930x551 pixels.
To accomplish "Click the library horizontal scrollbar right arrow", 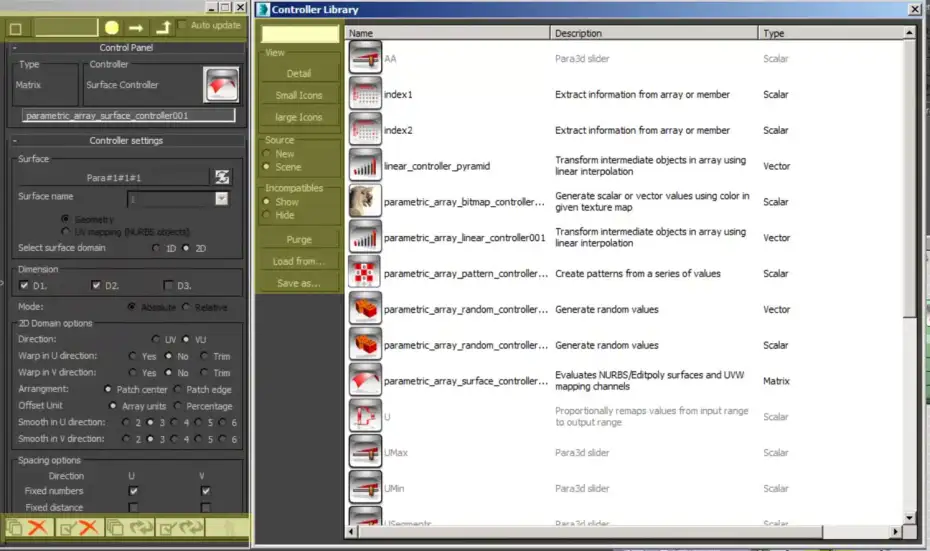I will click(x=896, y=532).
